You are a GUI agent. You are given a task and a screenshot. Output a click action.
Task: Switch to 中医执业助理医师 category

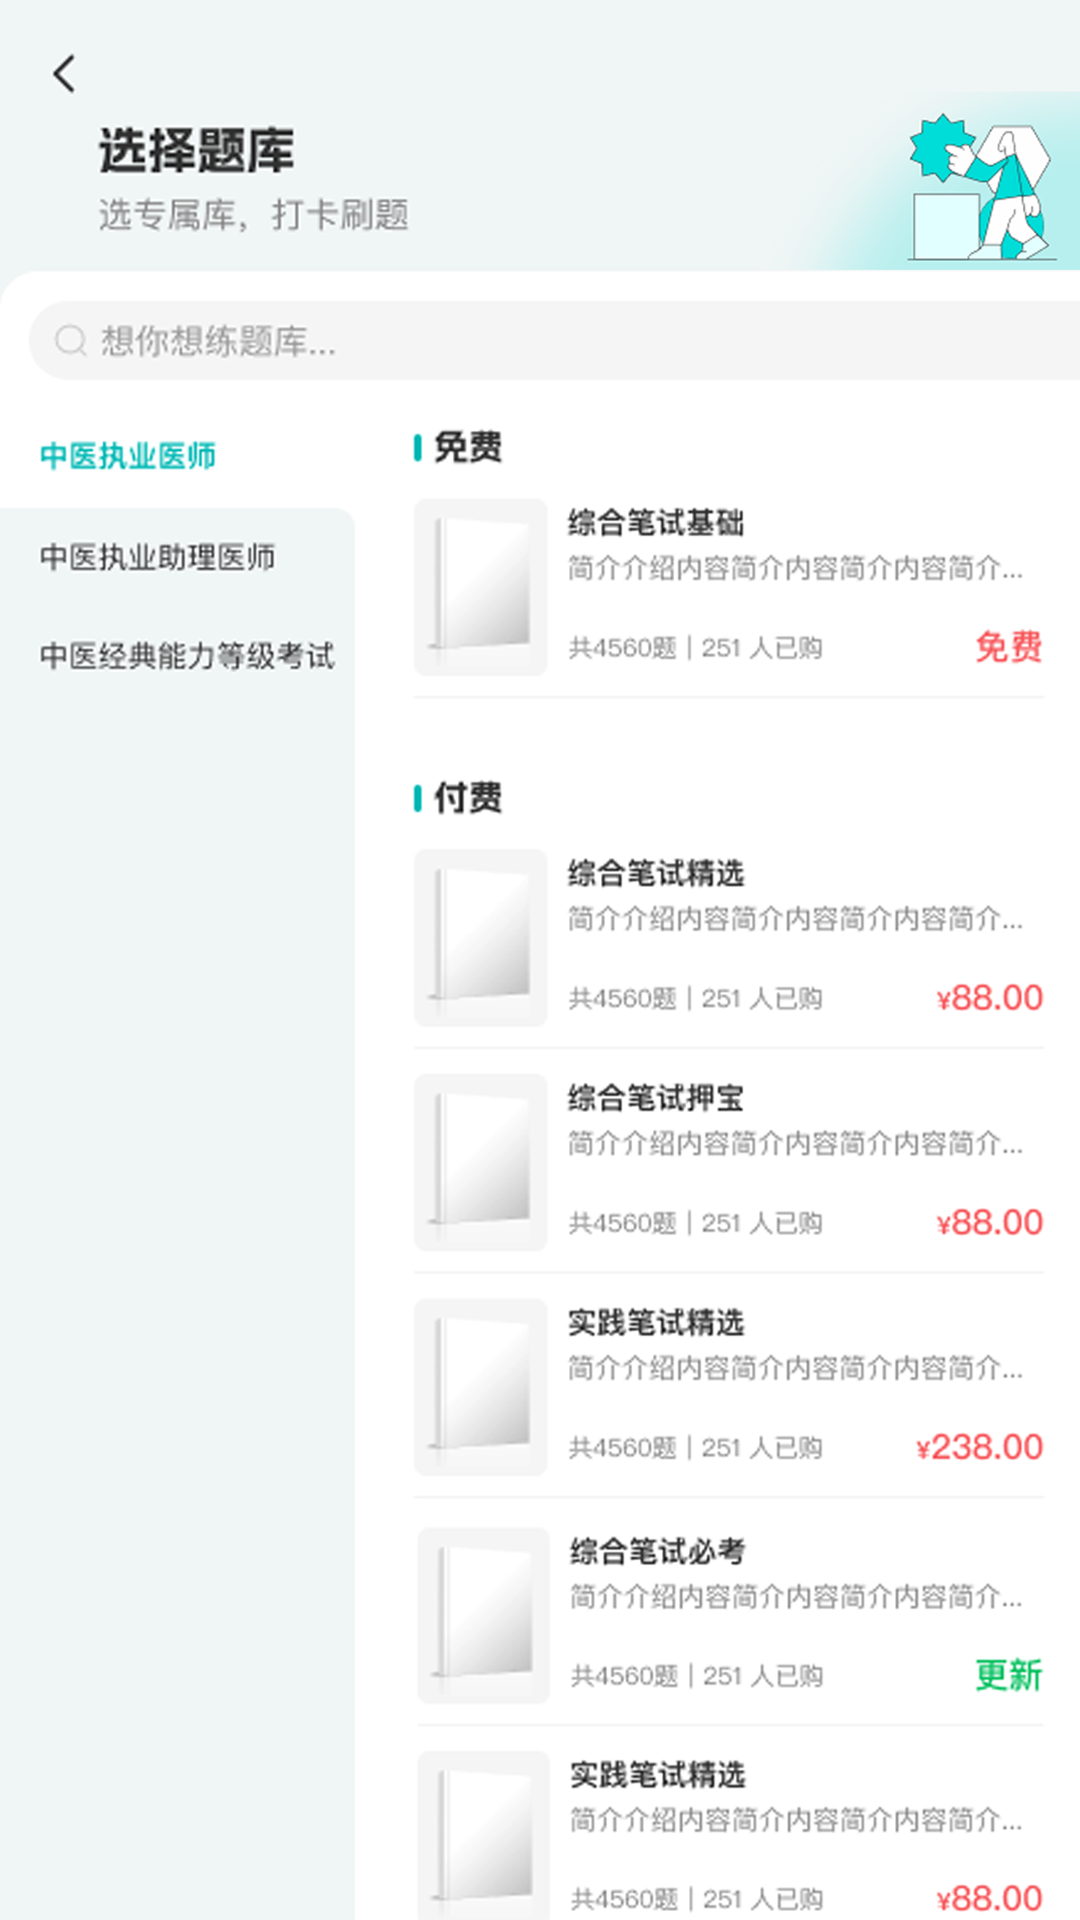tap(157, 557)
